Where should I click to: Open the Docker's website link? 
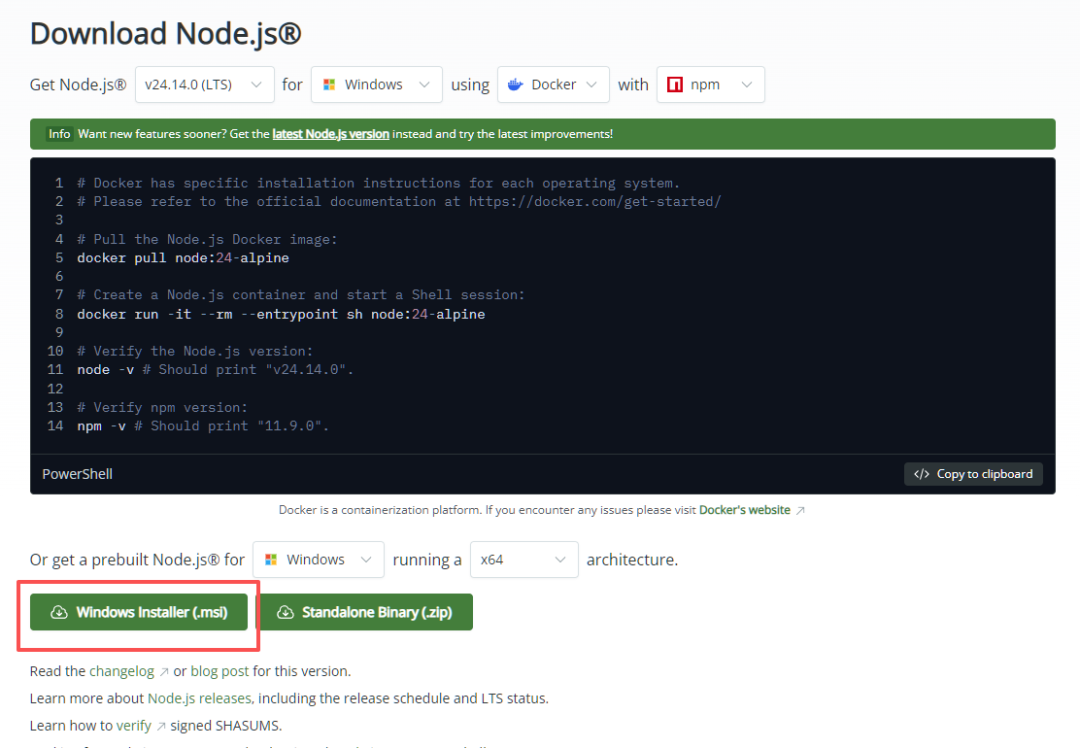point(745,510)
